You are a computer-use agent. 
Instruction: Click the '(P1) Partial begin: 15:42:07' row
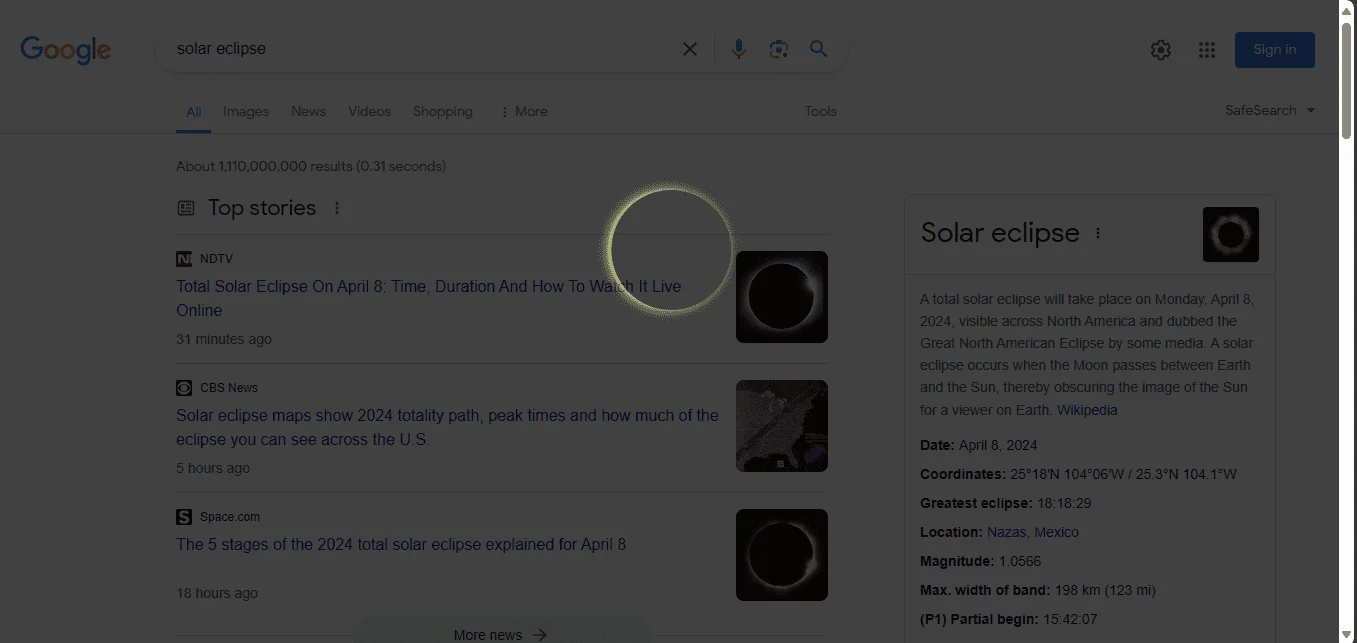1009,620
